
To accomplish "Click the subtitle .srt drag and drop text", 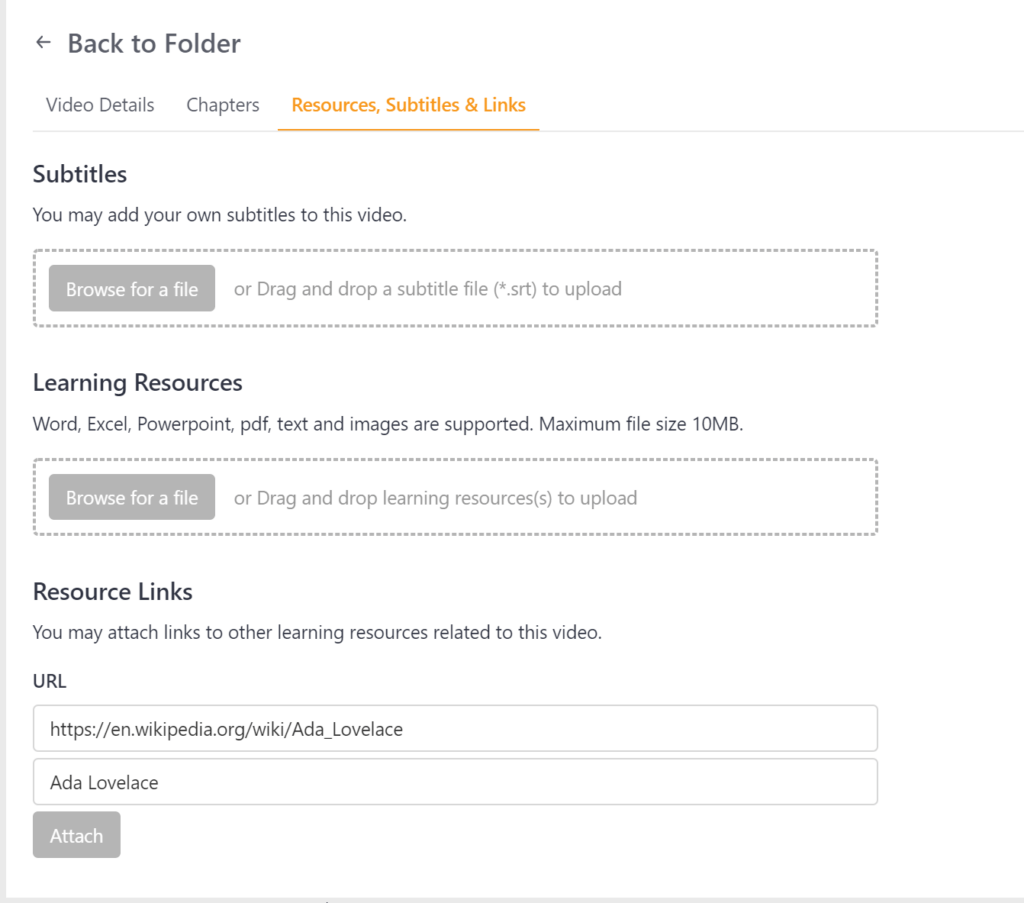I will [x=427, y=289].
